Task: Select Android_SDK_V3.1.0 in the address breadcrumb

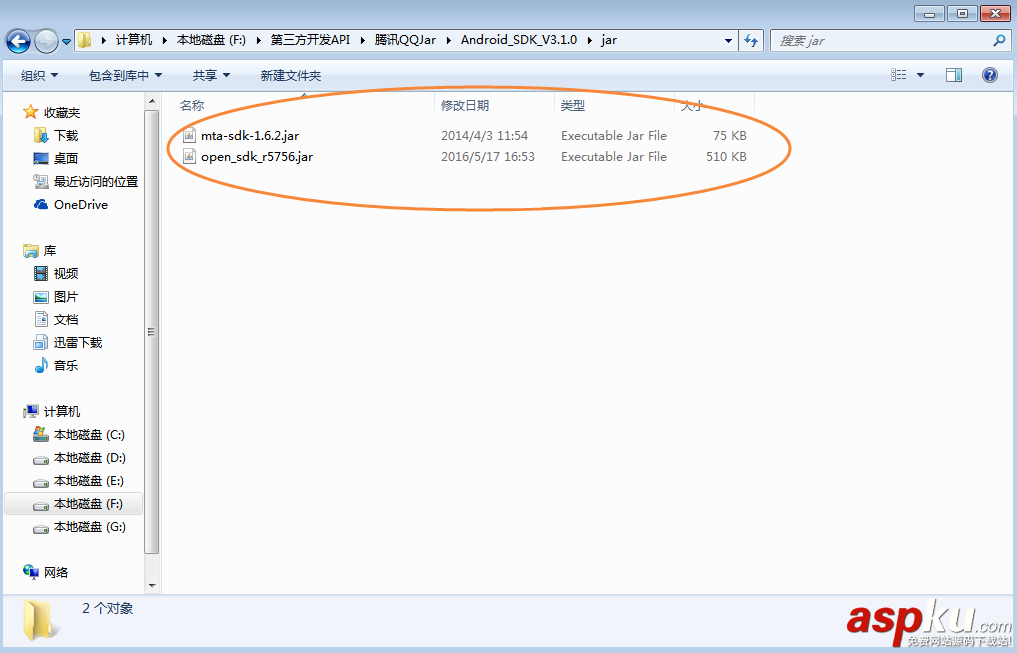Action: point(519,40)
